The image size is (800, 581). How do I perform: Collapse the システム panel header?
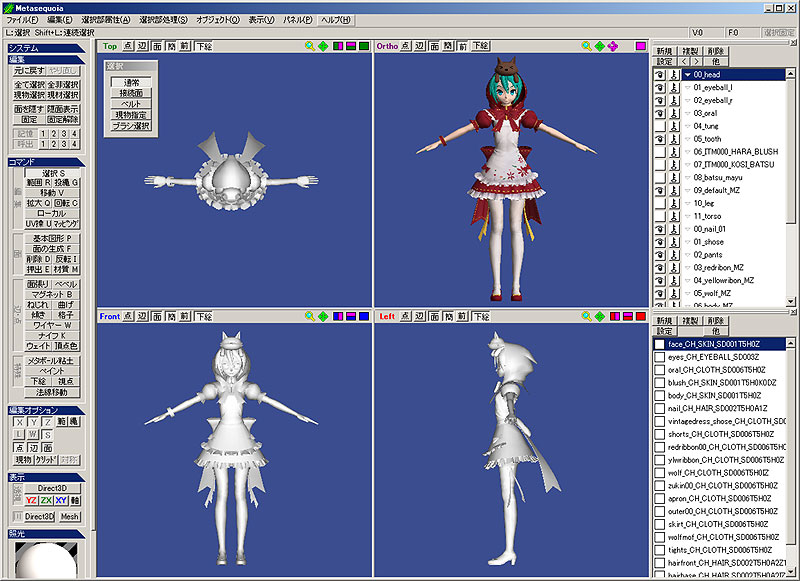46,48
